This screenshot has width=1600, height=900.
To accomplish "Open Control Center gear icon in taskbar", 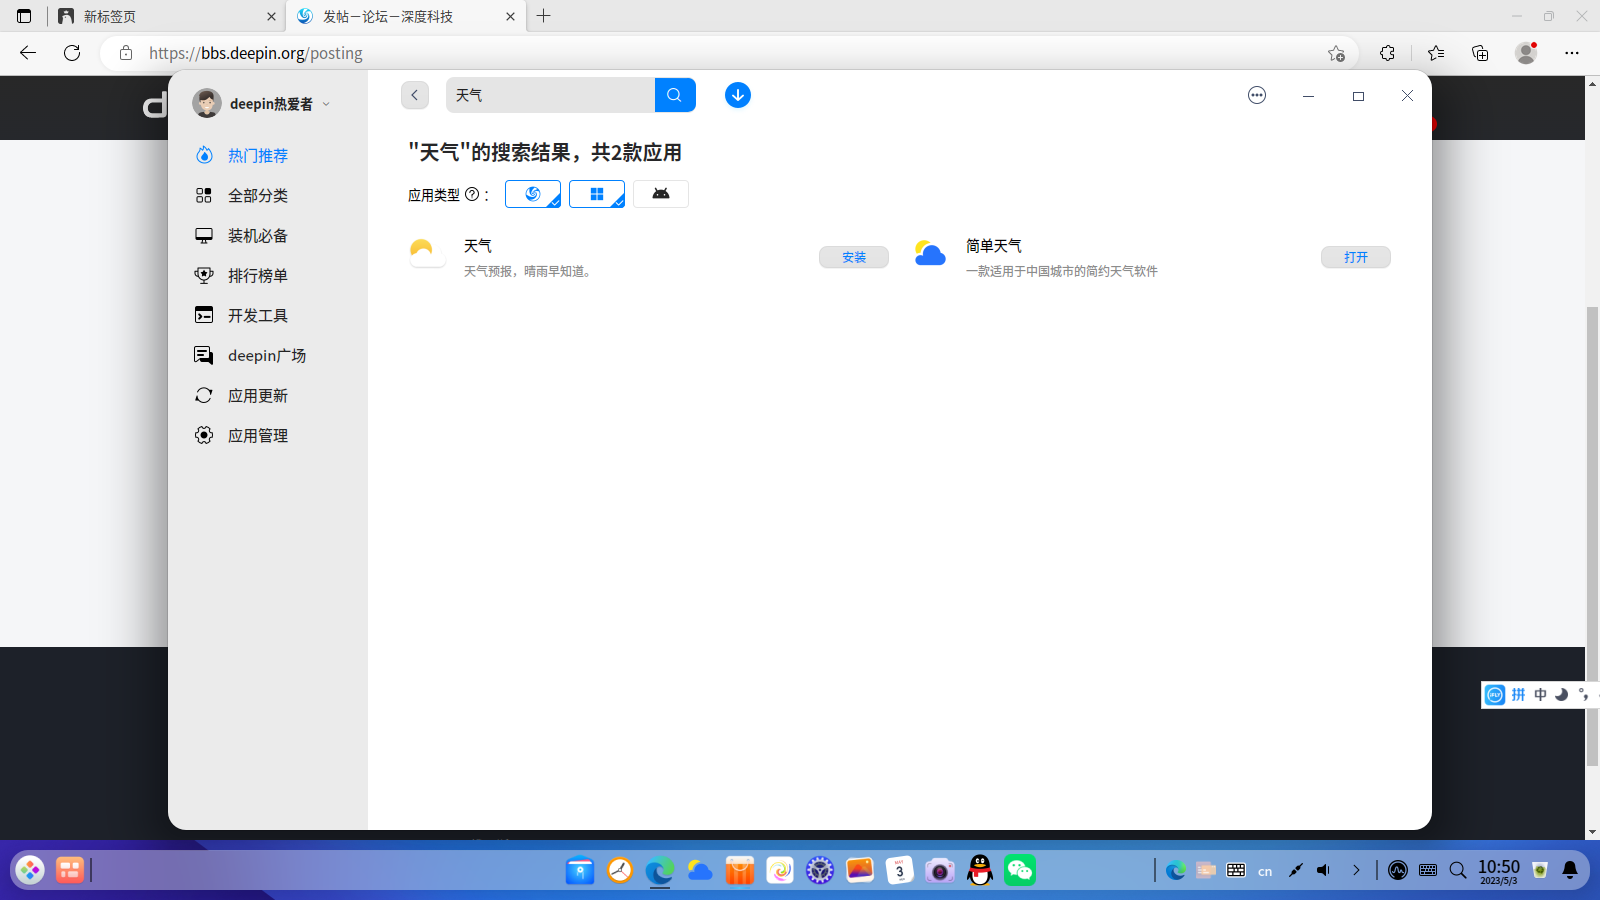I will click(x=820, y=870).
